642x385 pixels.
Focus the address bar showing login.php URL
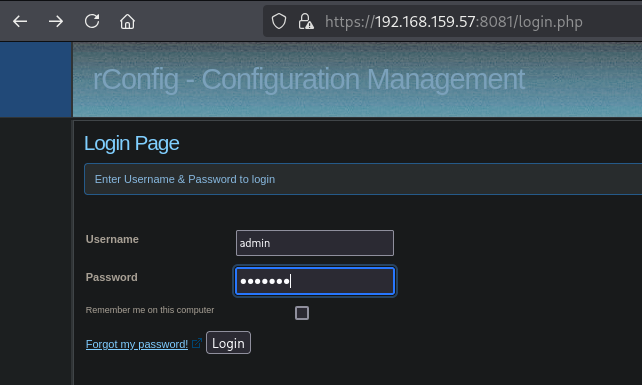[x=454, y=21]
